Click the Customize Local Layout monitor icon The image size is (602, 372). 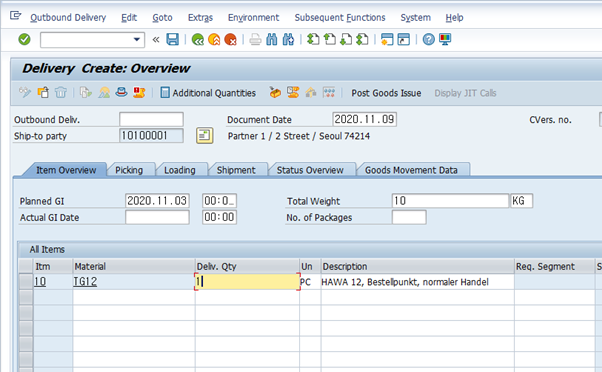[x=445, y=39]
